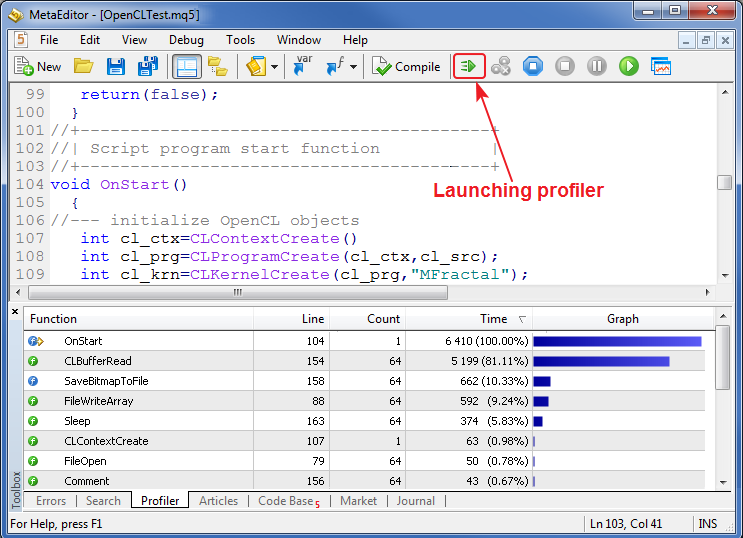This screenshot has height=538, width=743.
Task: Click the insert variable 'var' icon
Action: pos(302,65)
